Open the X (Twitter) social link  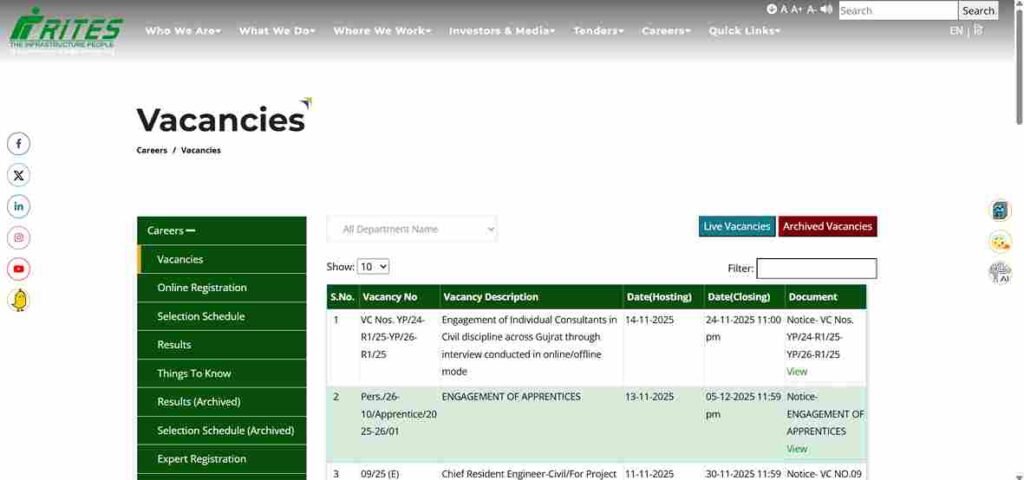[x=19, y=175]
